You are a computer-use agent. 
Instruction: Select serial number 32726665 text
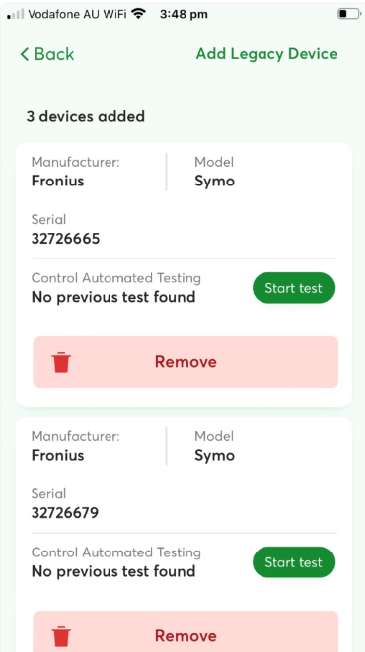[x=66, y=239]
